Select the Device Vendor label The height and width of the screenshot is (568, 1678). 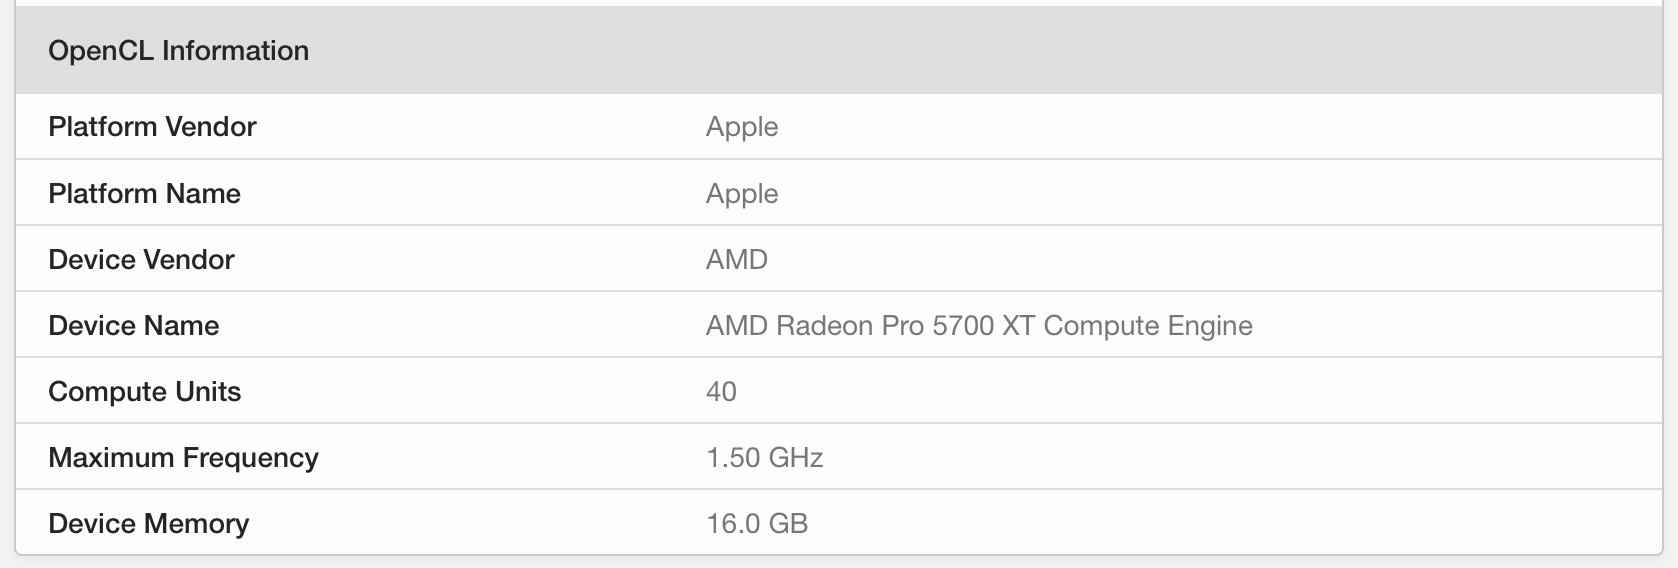(x=141, y=259)
